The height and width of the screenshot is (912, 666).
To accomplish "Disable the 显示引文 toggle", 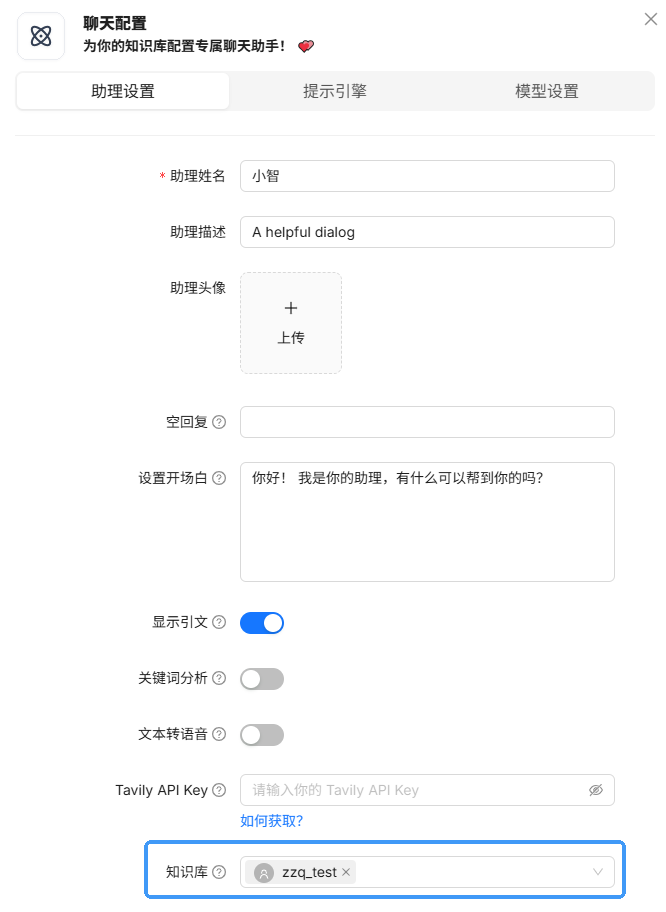I will tap(261, 622).
